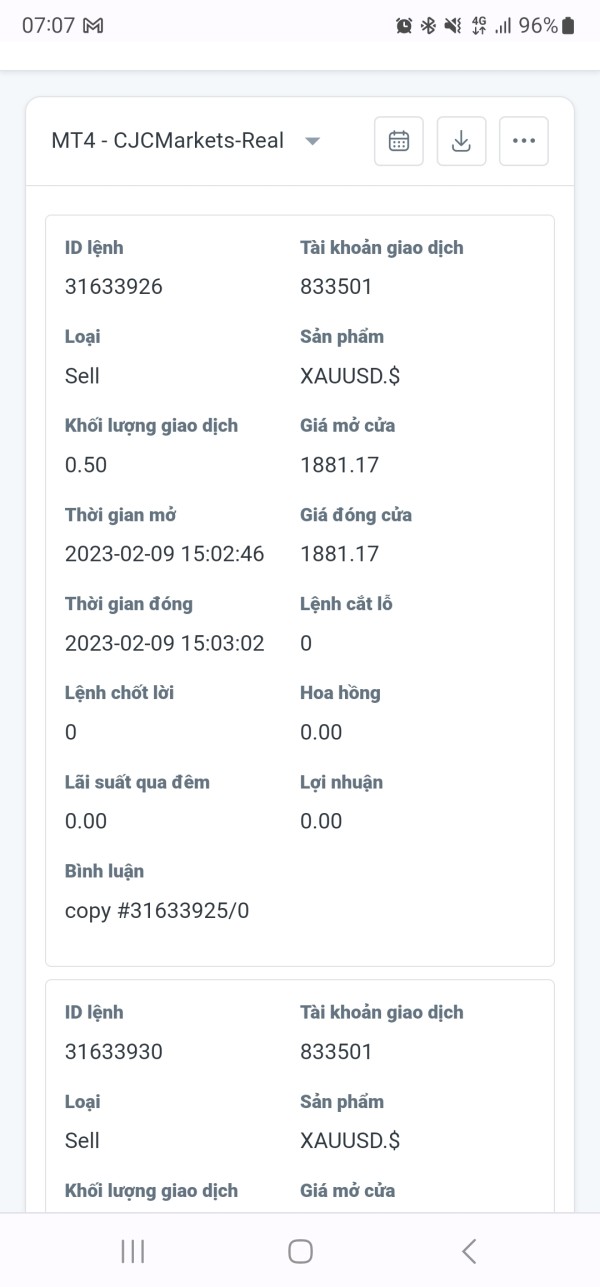Viewport: 600px width, 1287px height.
Task: Tap the MT4 - CJCMarkets-Real server label
Action: pyautogui.click(x=168, y=141)
